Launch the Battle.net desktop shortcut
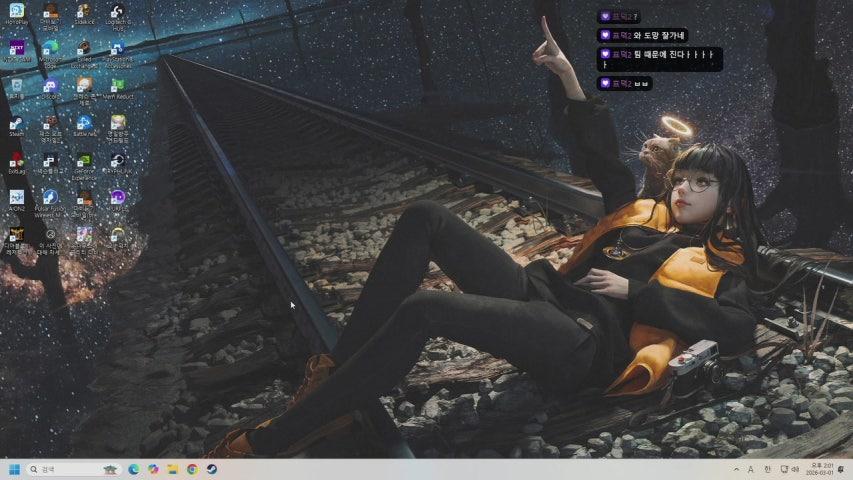Screen dimensions: 853x480 tap(84, 126)
